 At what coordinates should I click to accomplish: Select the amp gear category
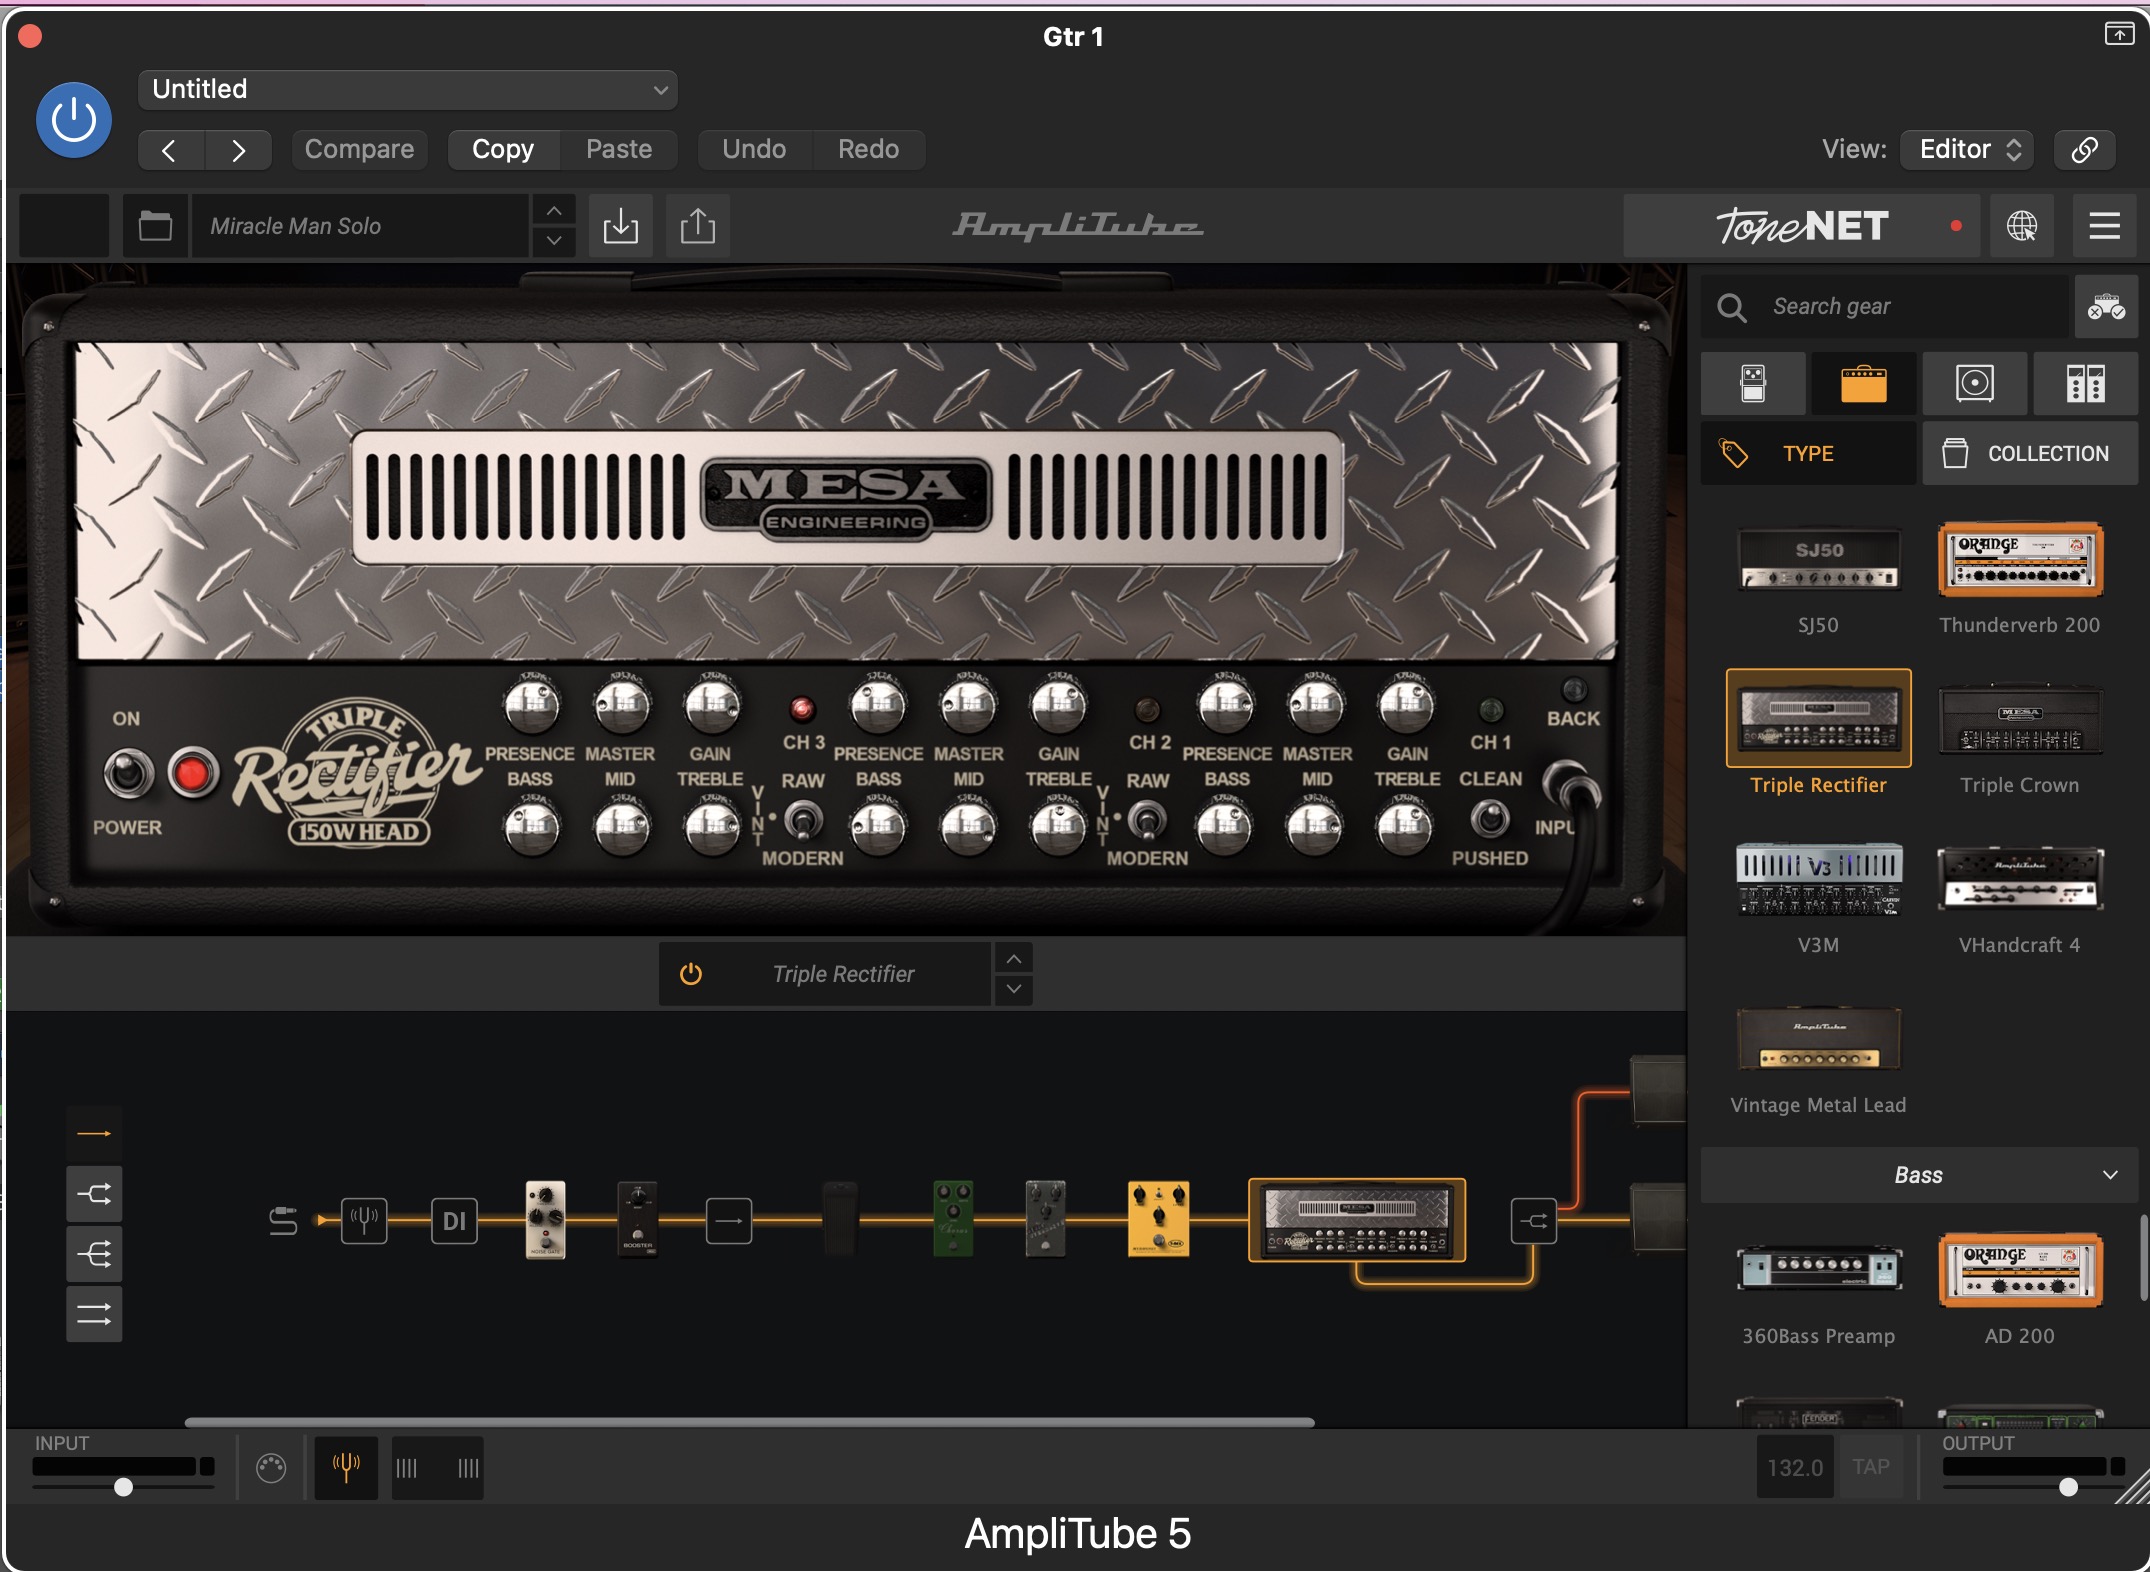coord(1864,384)
